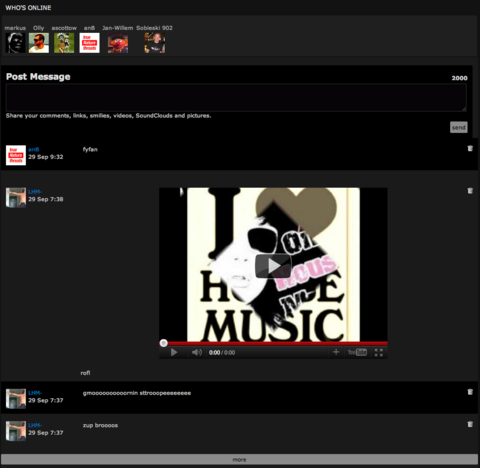The image size is (480, 468).
Task: Open Sobieski 902's avatar in Who's Online
Action: click(x=154, y=43)
